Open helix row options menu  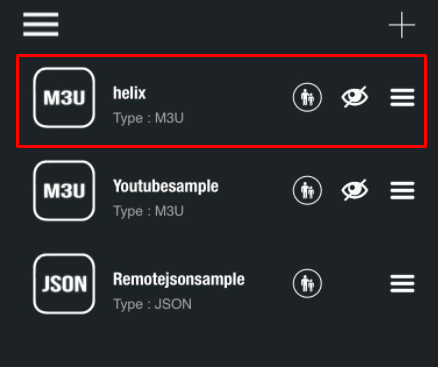402,97
